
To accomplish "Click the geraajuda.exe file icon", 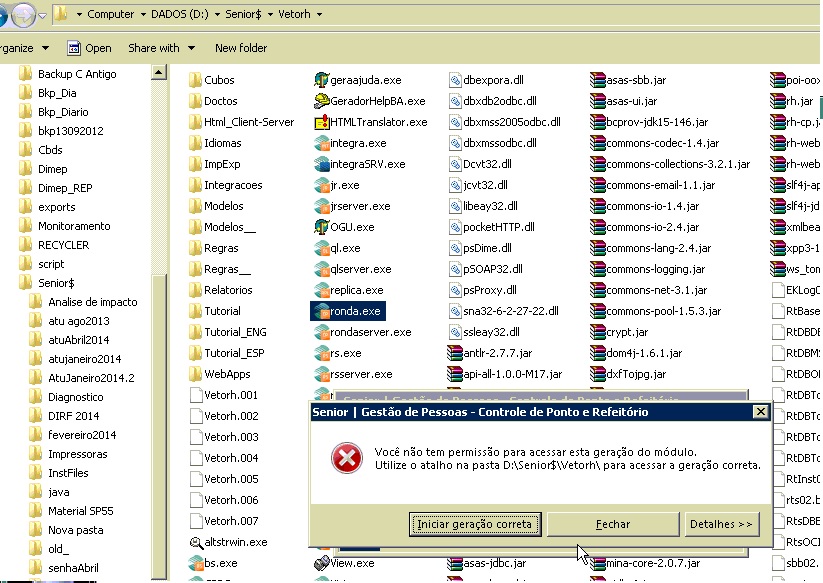I will pyautogui.click(x=321, y=80).
